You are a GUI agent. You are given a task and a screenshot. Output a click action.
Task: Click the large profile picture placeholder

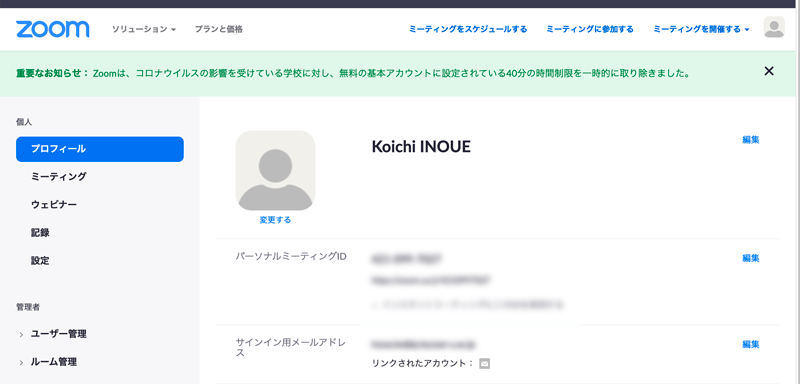276,170
